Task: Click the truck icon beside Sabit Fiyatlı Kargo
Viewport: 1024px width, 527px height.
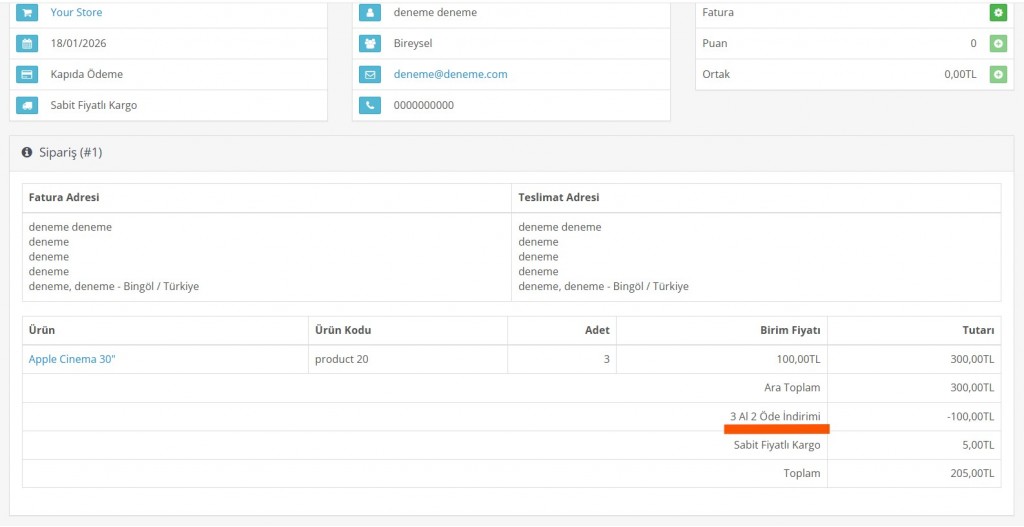Action: pos(29,105)
